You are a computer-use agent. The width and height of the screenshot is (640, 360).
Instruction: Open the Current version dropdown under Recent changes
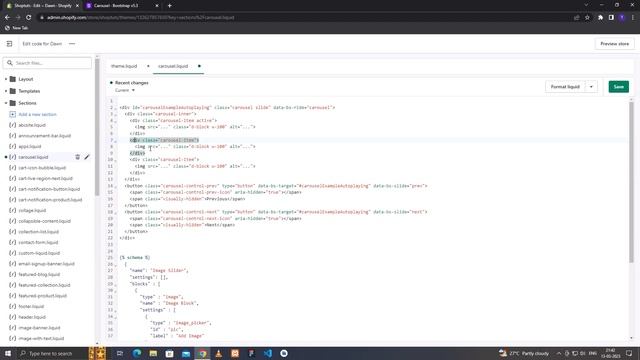point(124,90)
